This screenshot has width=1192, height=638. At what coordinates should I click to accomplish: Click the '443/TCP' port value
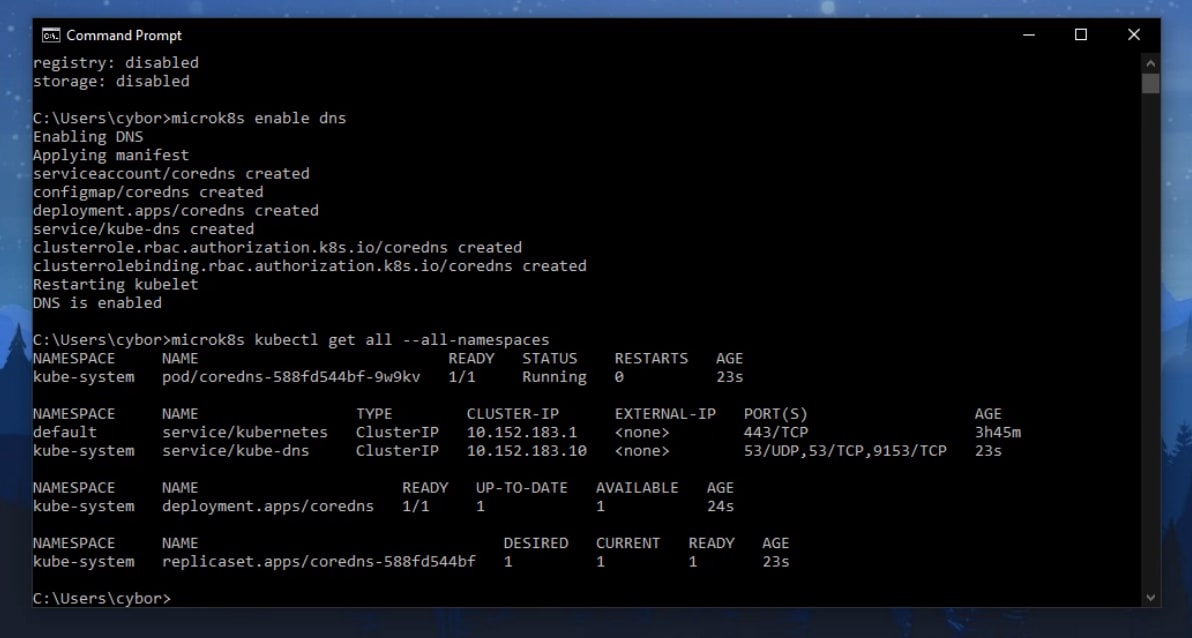[776, 432]
